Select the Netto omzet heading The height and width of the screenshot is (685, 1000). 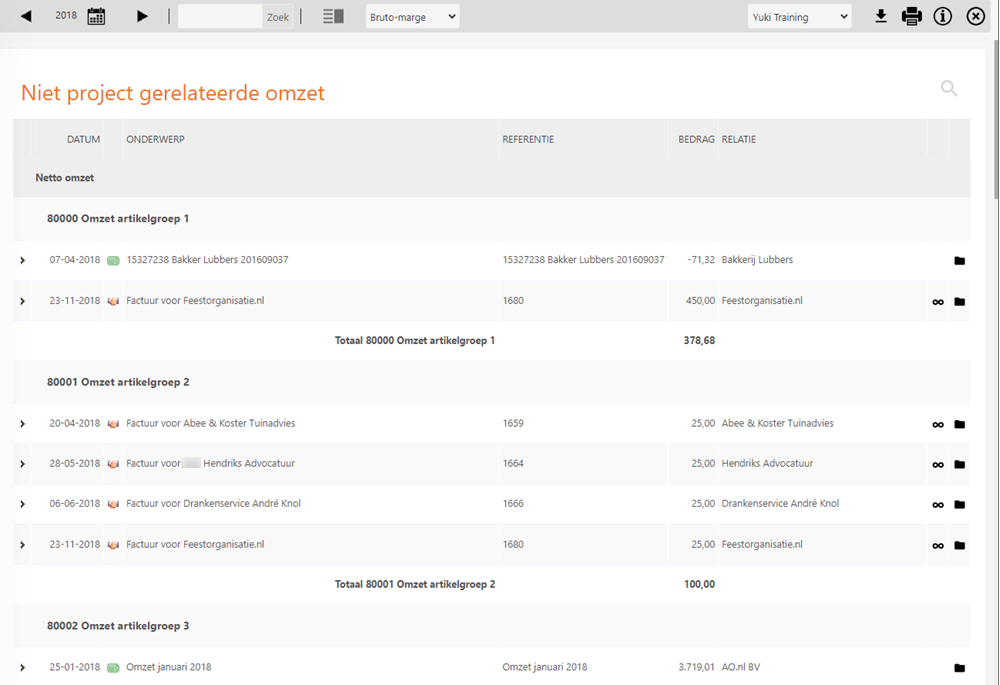(64, 177)
